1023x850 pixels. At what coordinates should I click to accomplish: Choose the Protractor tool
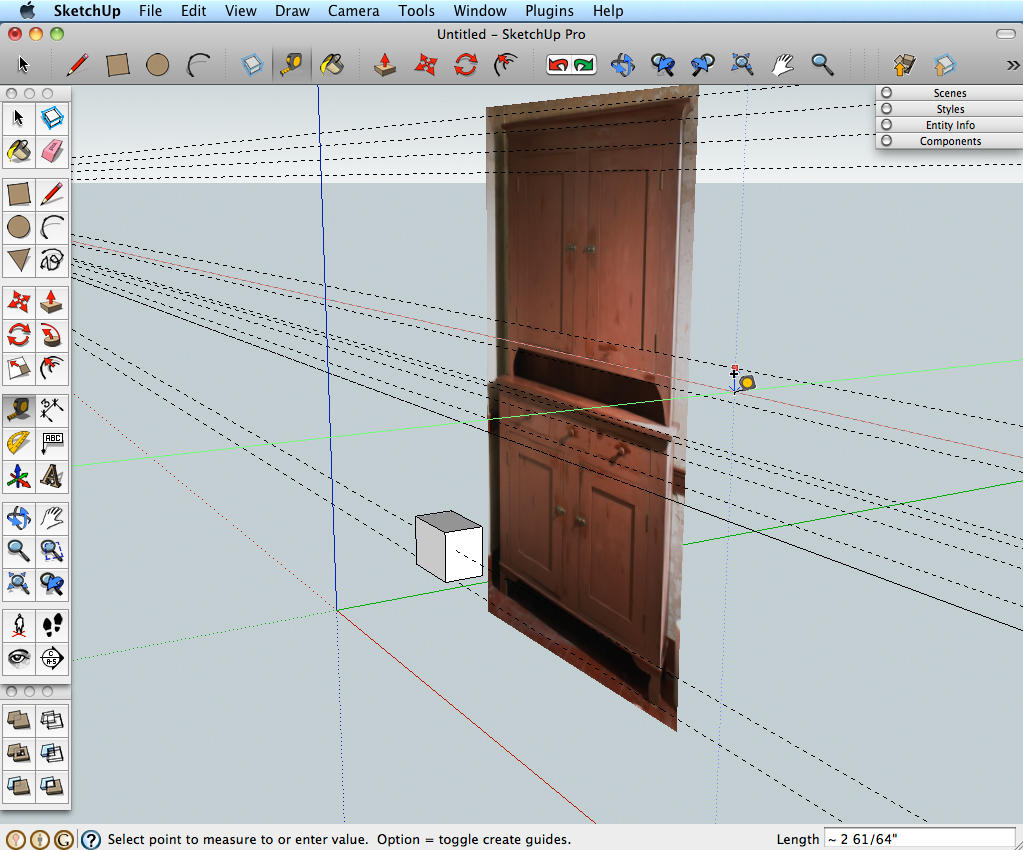(18, 442)
